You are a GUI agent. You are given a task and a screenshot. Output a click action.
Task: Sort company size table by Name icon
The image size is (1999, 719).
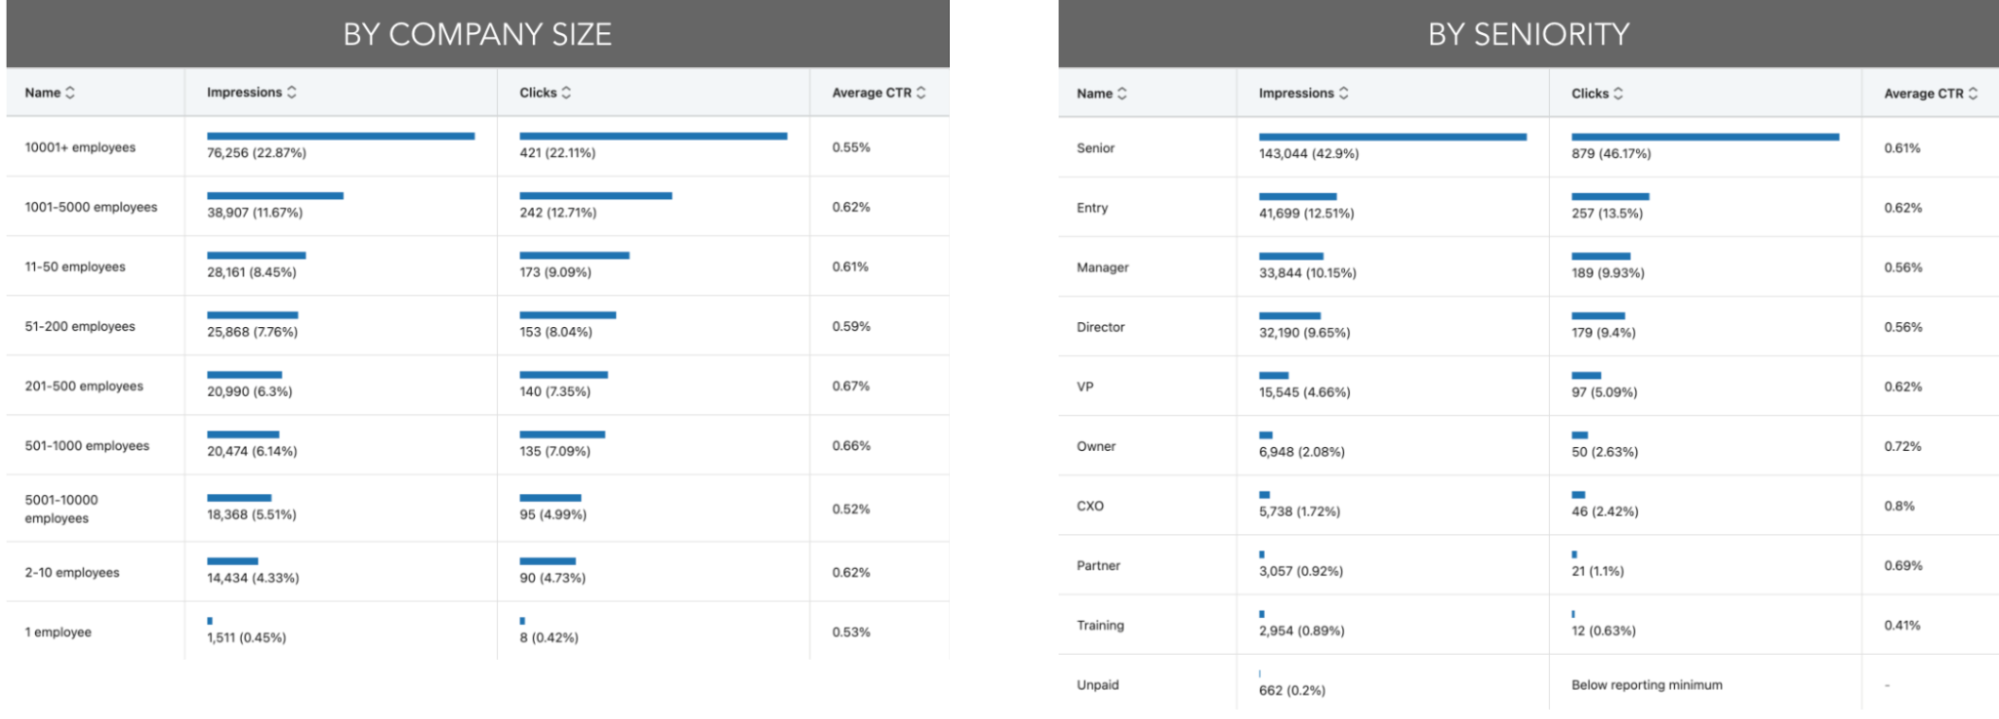(x=70, y=93)
